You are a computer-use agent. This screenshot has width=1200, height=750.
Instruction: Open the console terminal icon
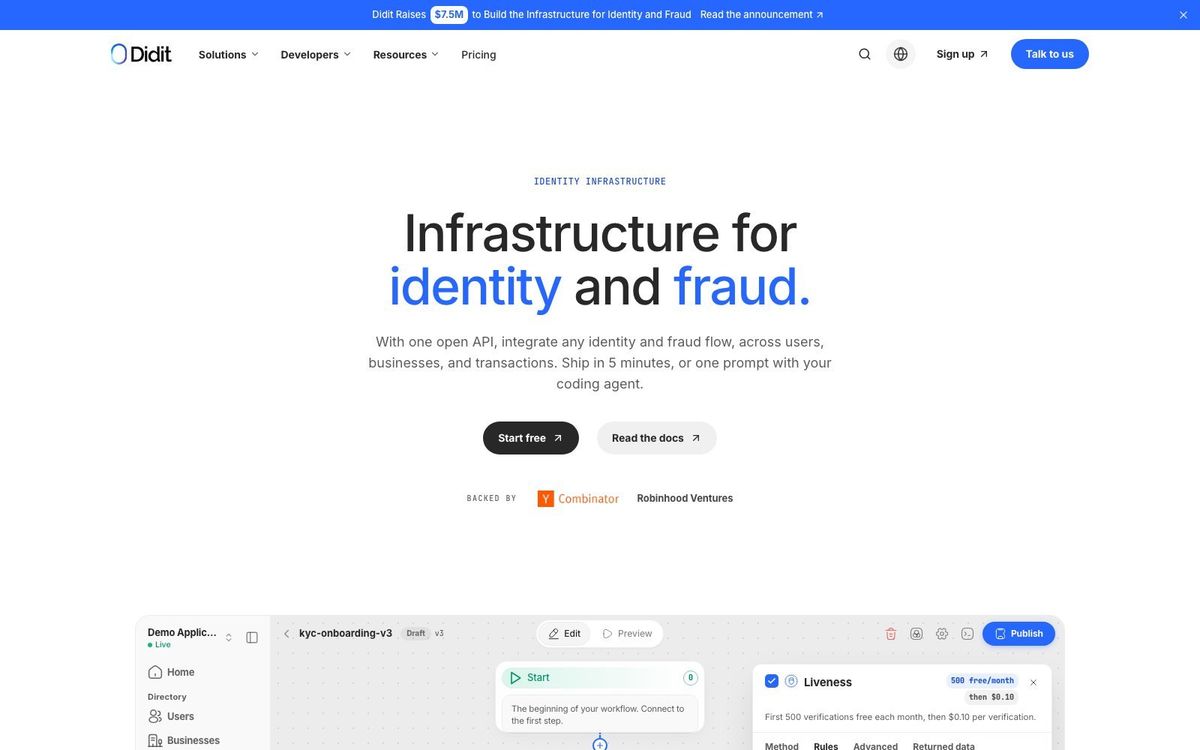pos(967,633)
